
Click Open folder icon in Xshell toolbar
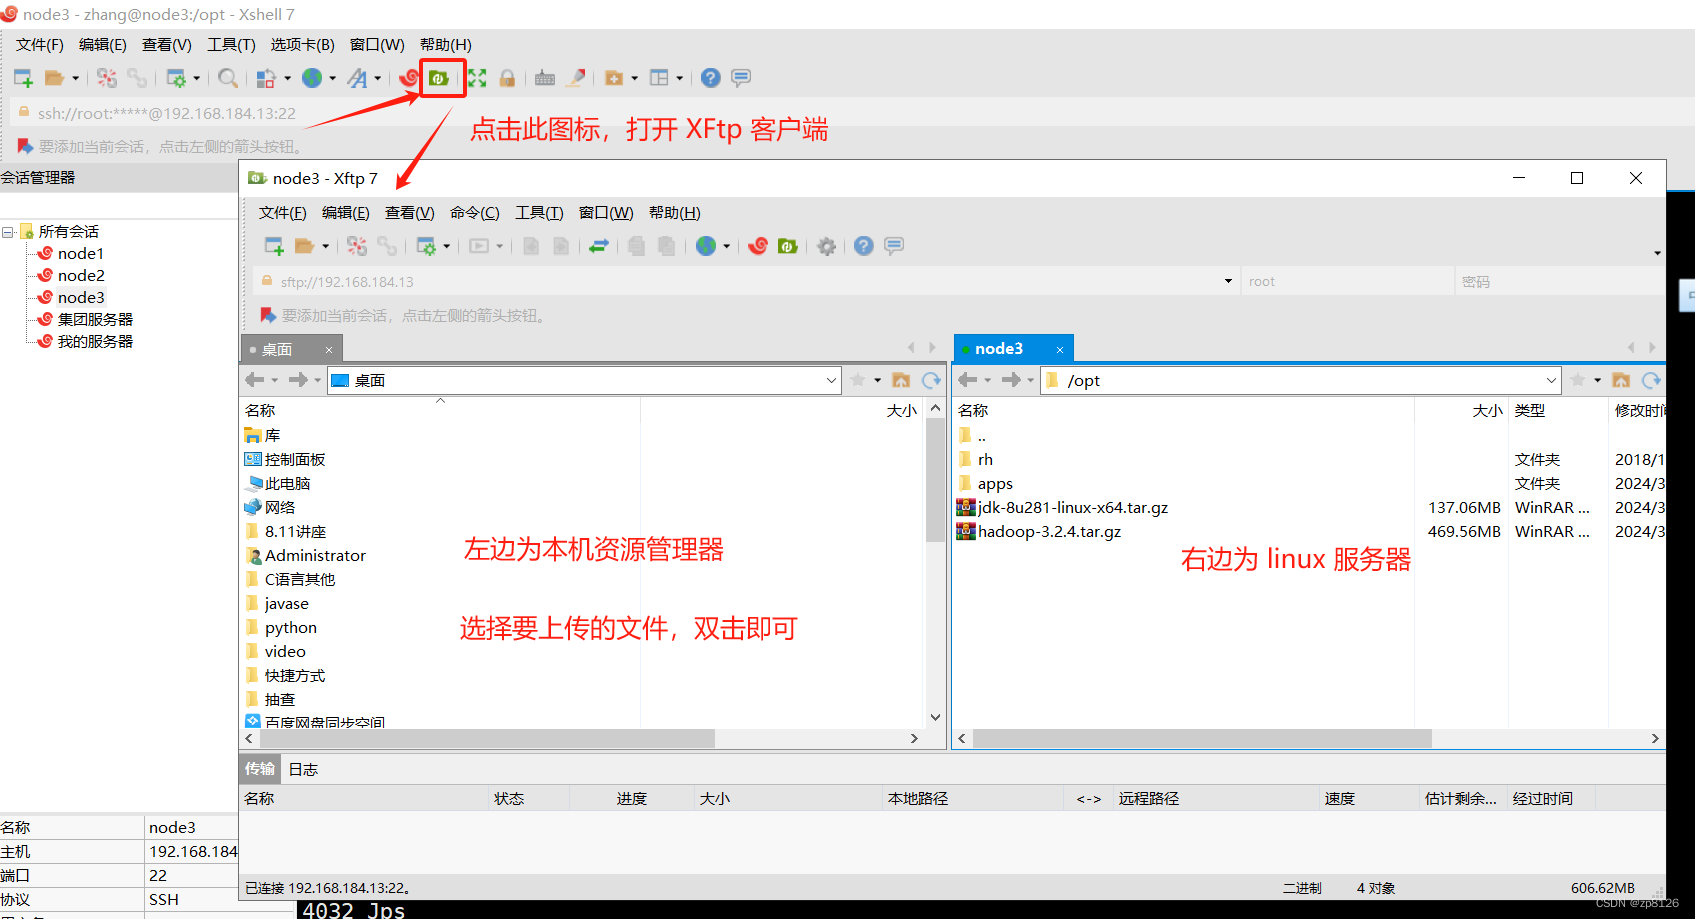click(55, 78)
